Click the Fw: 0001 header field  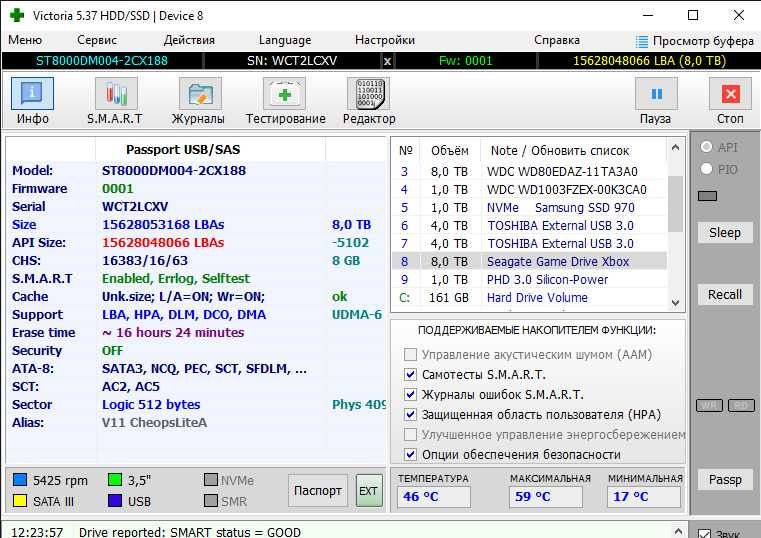[465, 61]
